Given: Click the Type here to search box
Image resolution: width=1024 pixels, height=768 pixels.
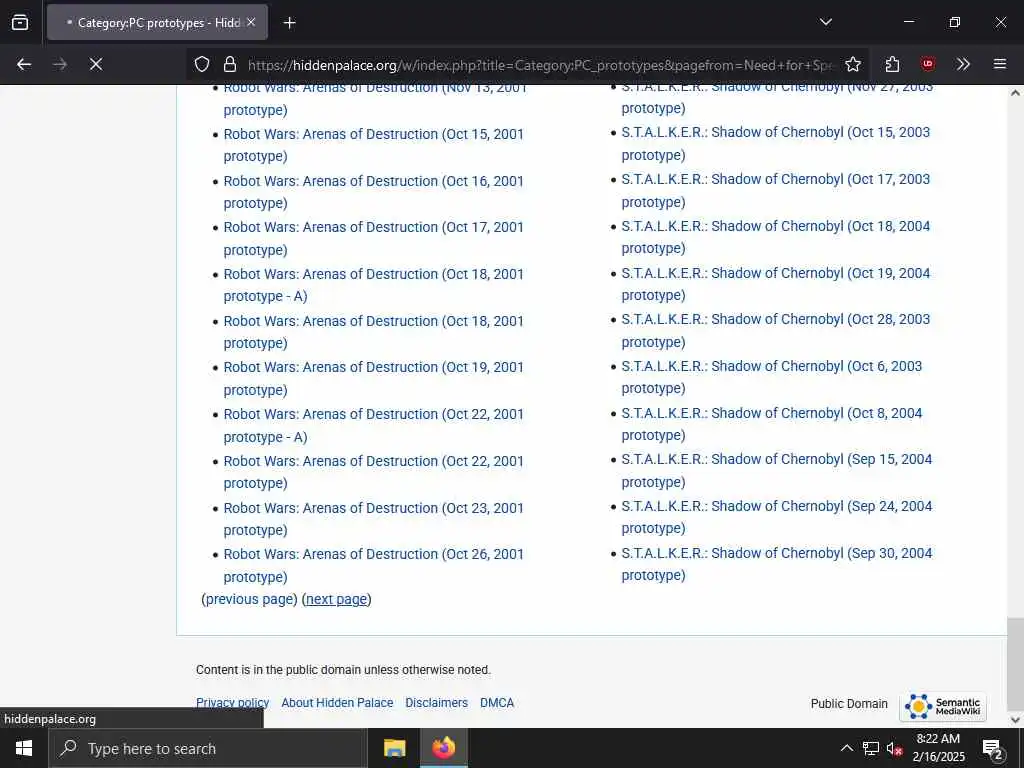Looking at the screenshot, I should 208,748.
